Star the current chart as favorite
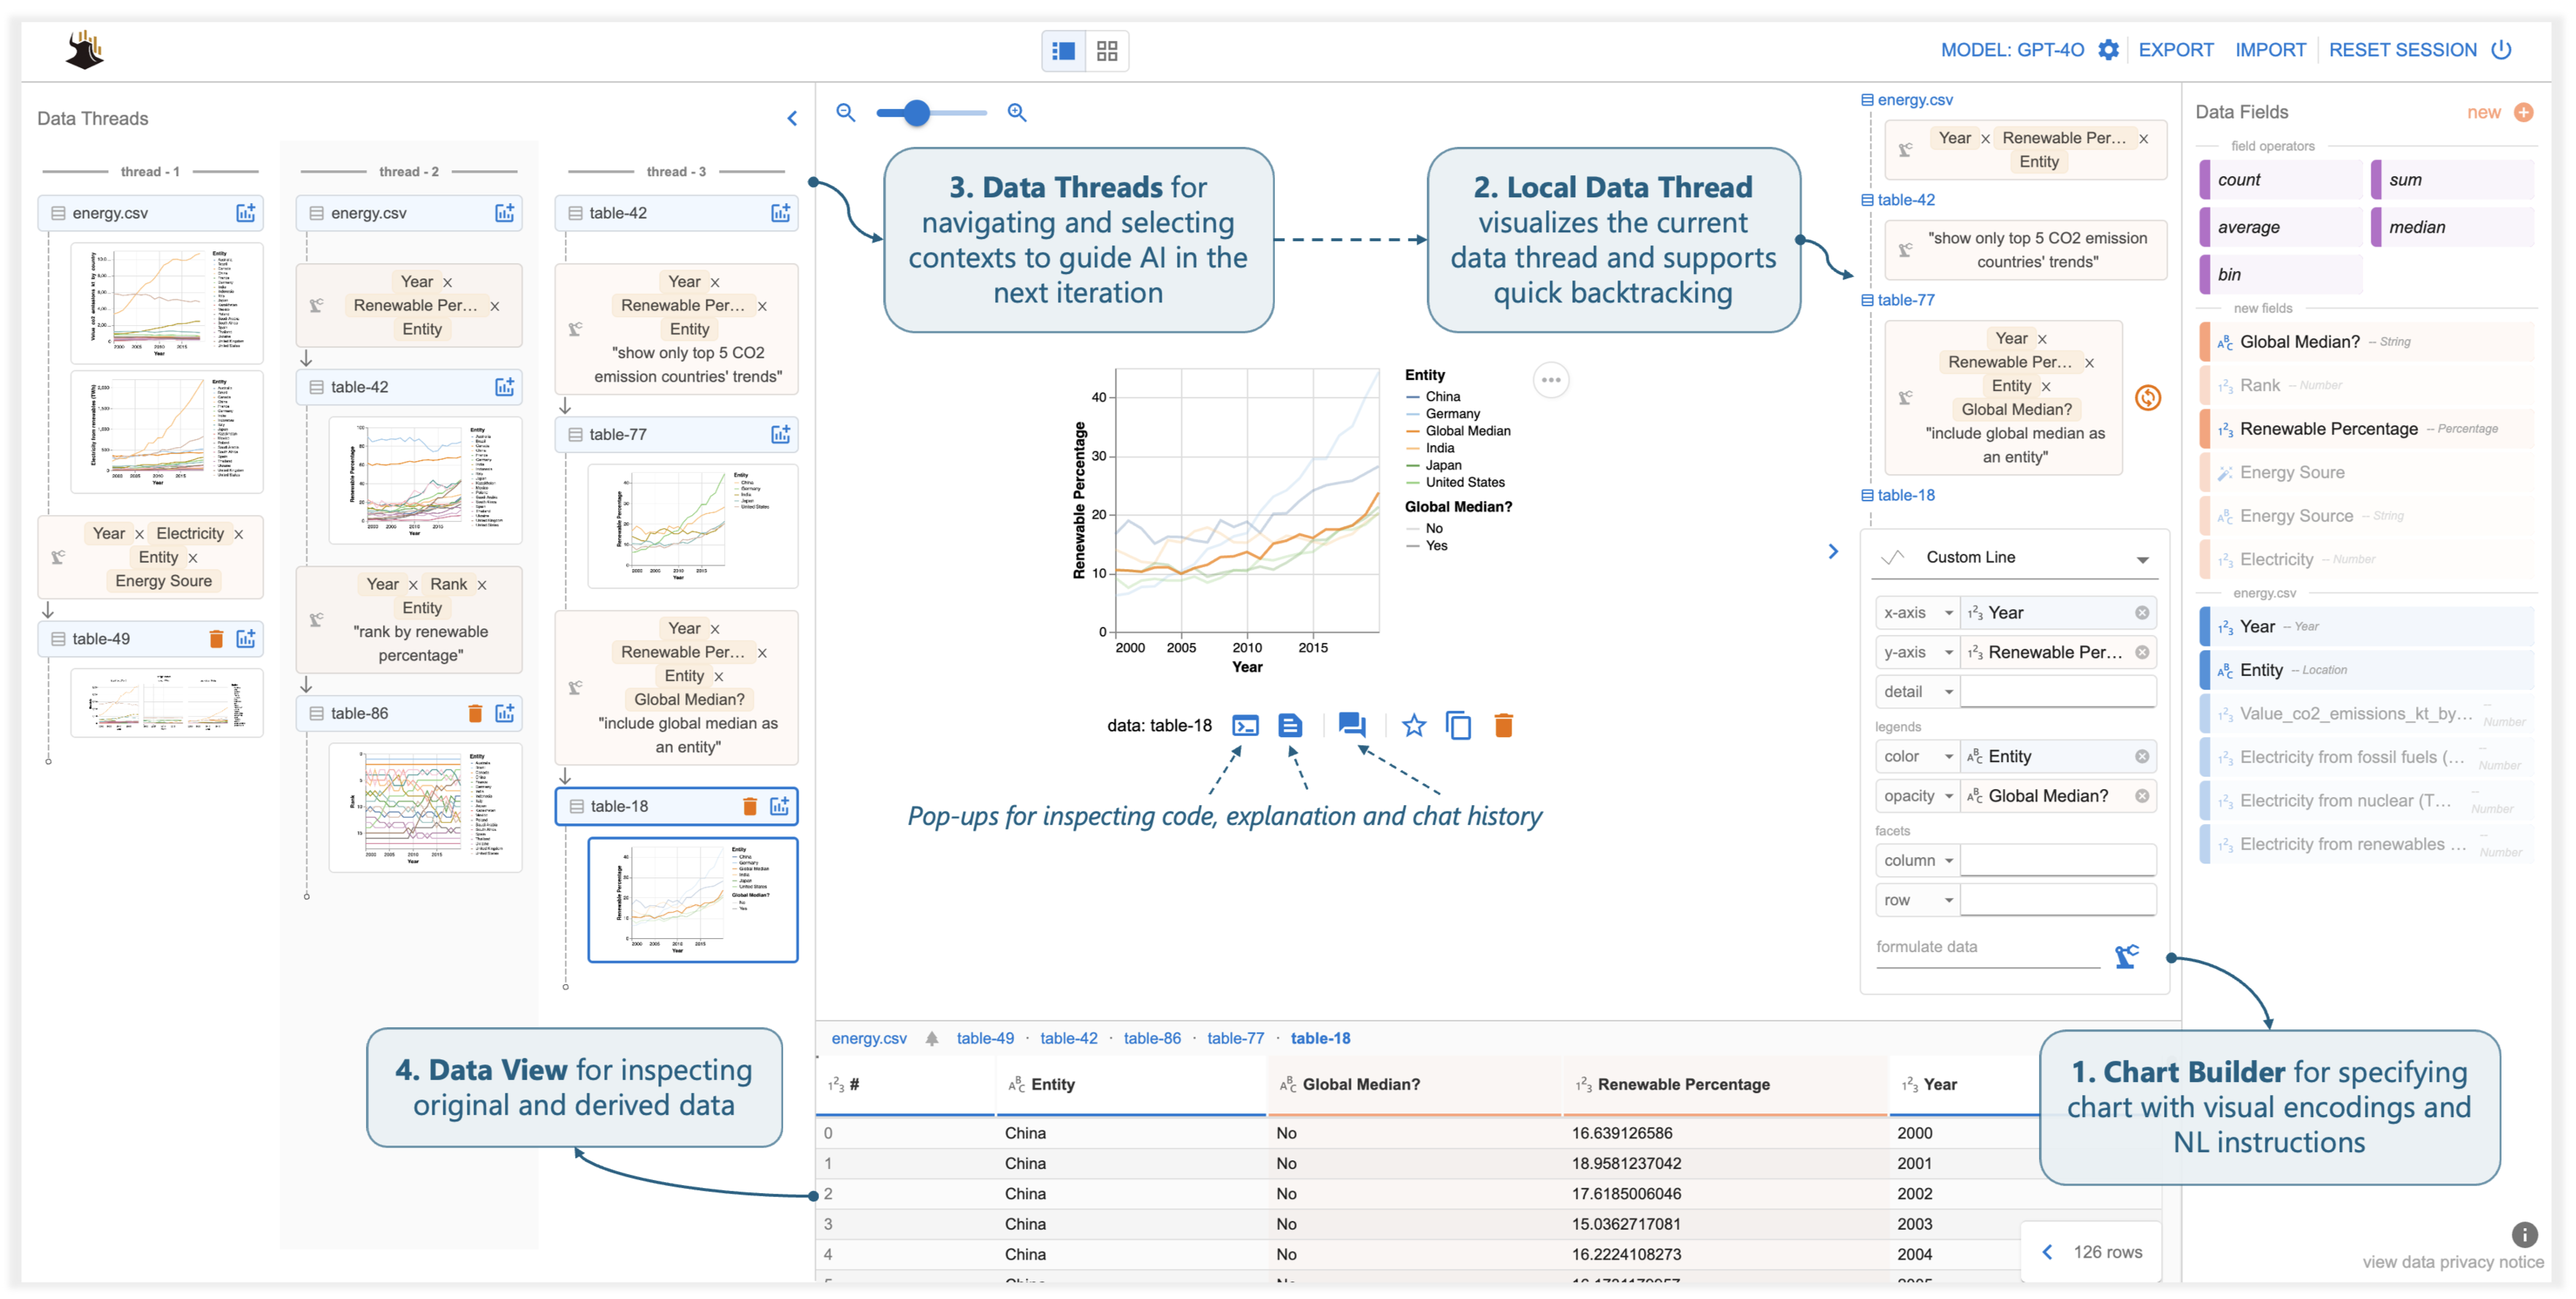The image size is (2576, 1299). tap(1413, 726)
